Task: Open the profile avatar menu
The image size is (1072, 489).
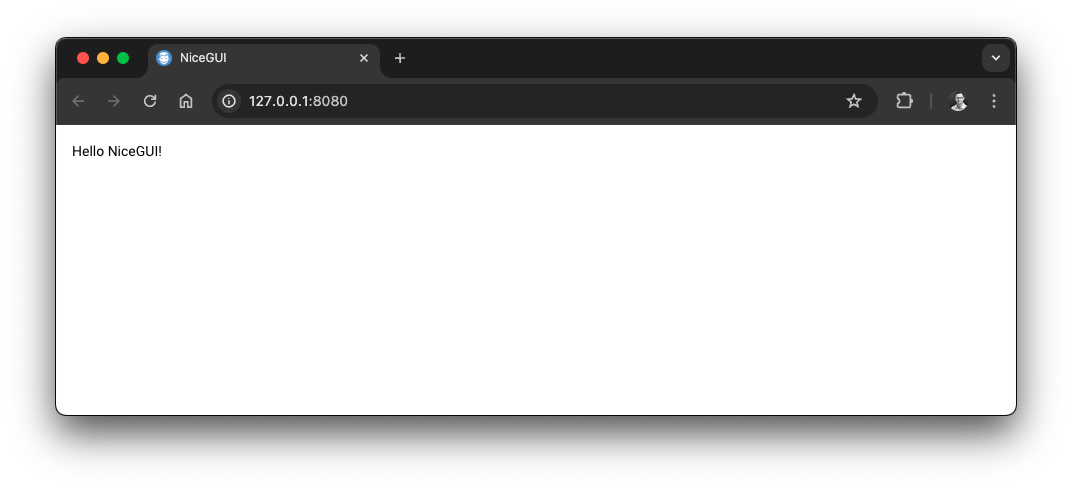Action: [958, 101]
